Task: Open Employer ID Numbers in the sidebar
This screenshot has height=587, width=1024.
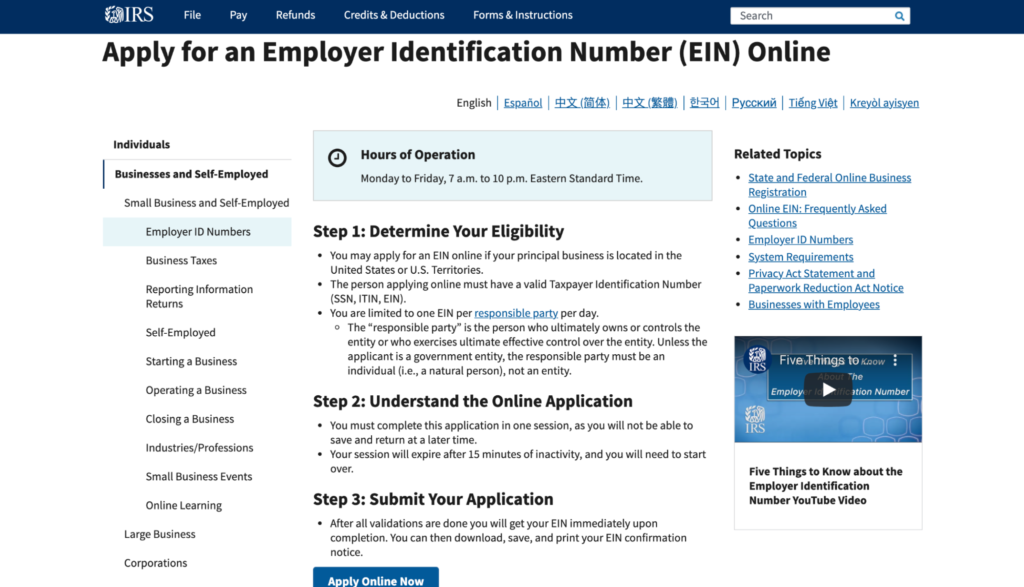Action: point(197,231)
